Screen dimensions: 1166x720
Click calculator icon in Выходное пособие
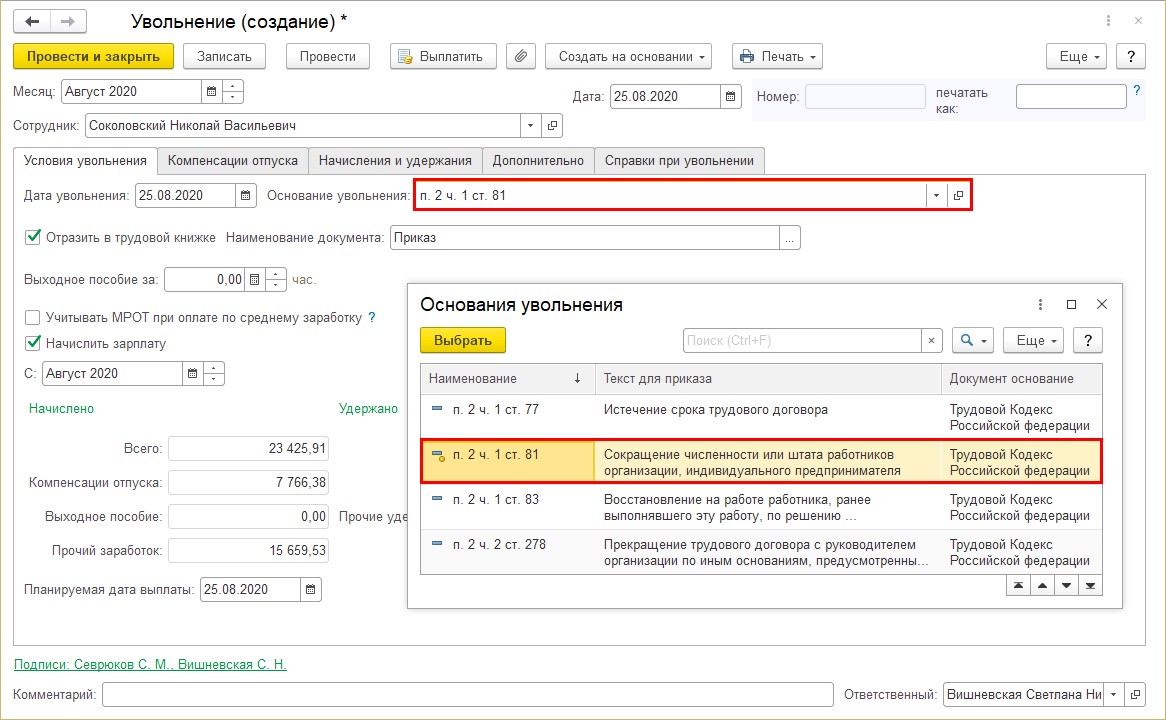[x=254, y=280]
